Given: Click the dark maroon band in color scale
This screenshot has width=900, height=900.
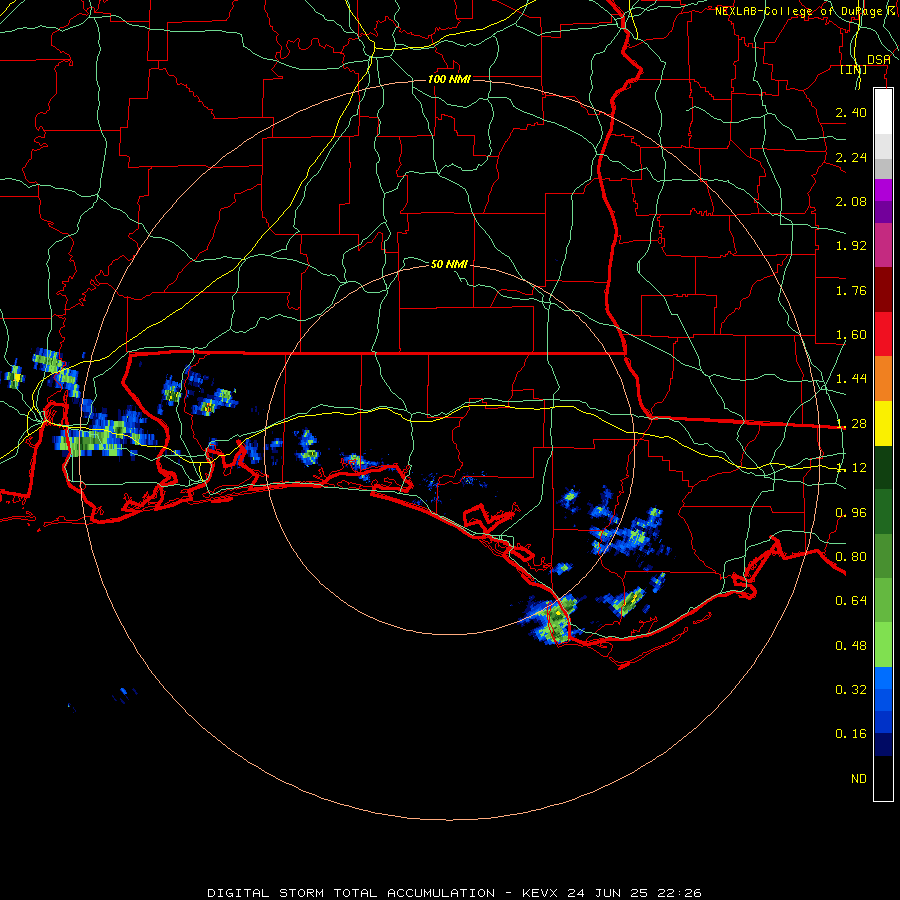Looking at the screenshot, I should 883,290.
